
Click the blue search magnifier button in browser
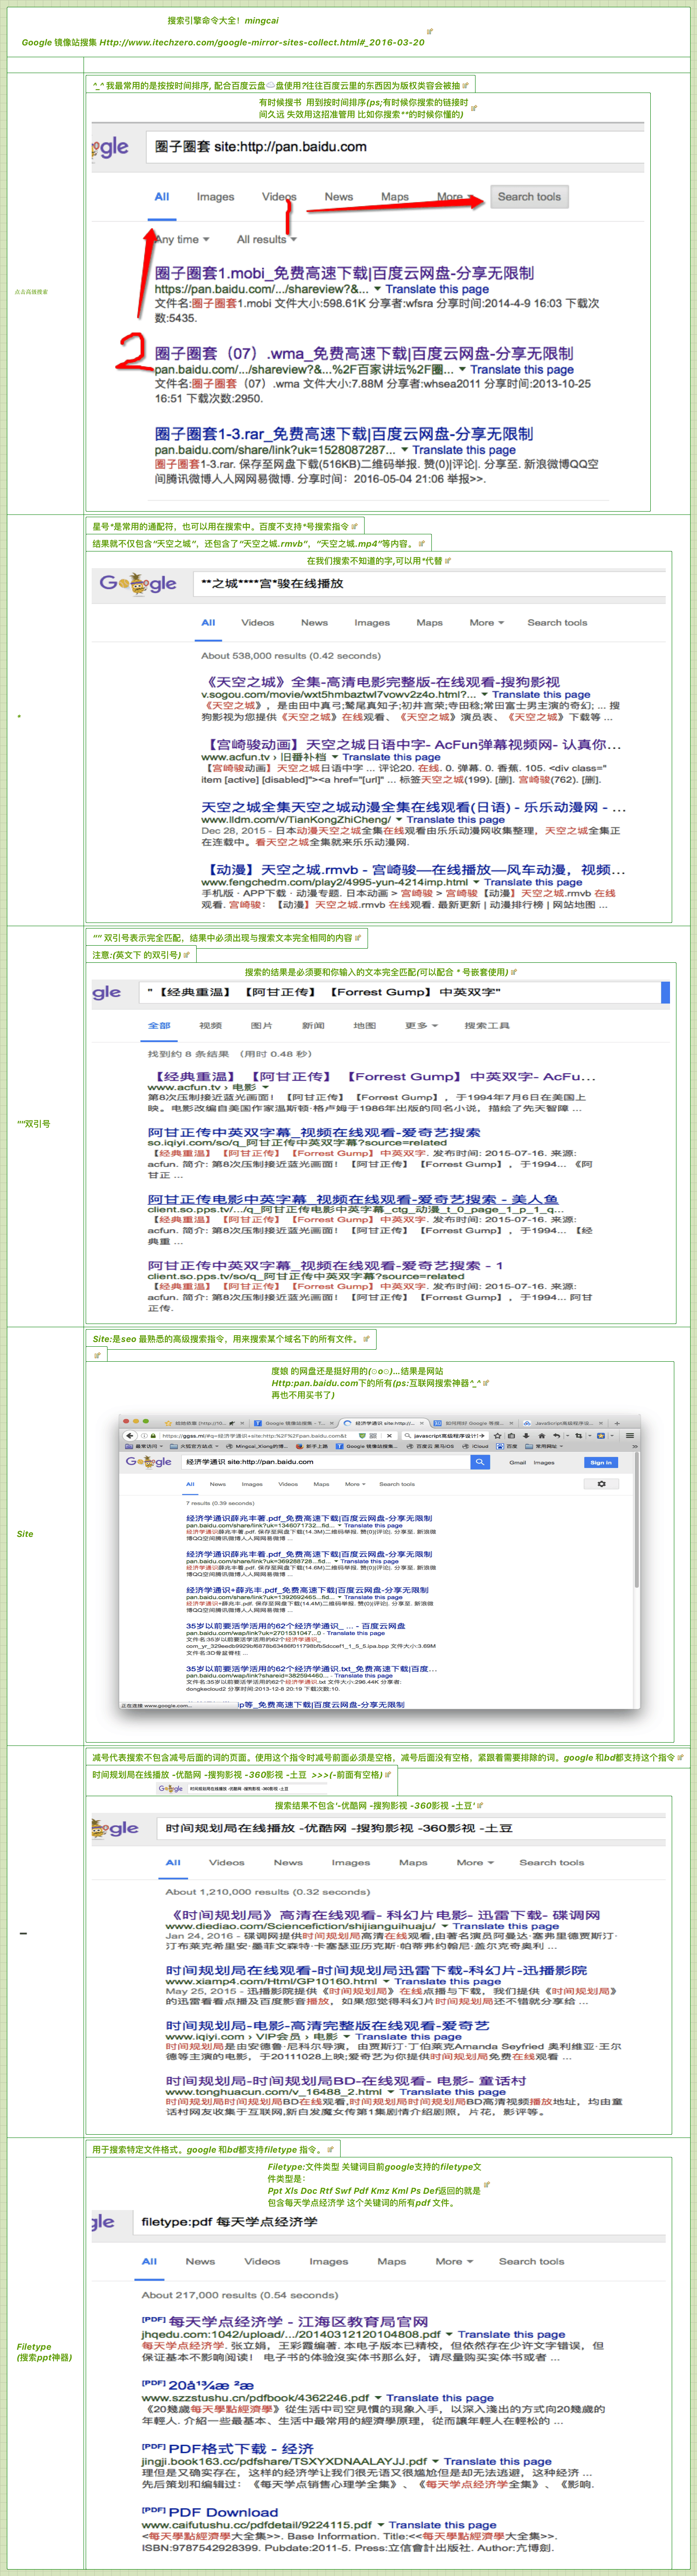[x=480, y=1462]
